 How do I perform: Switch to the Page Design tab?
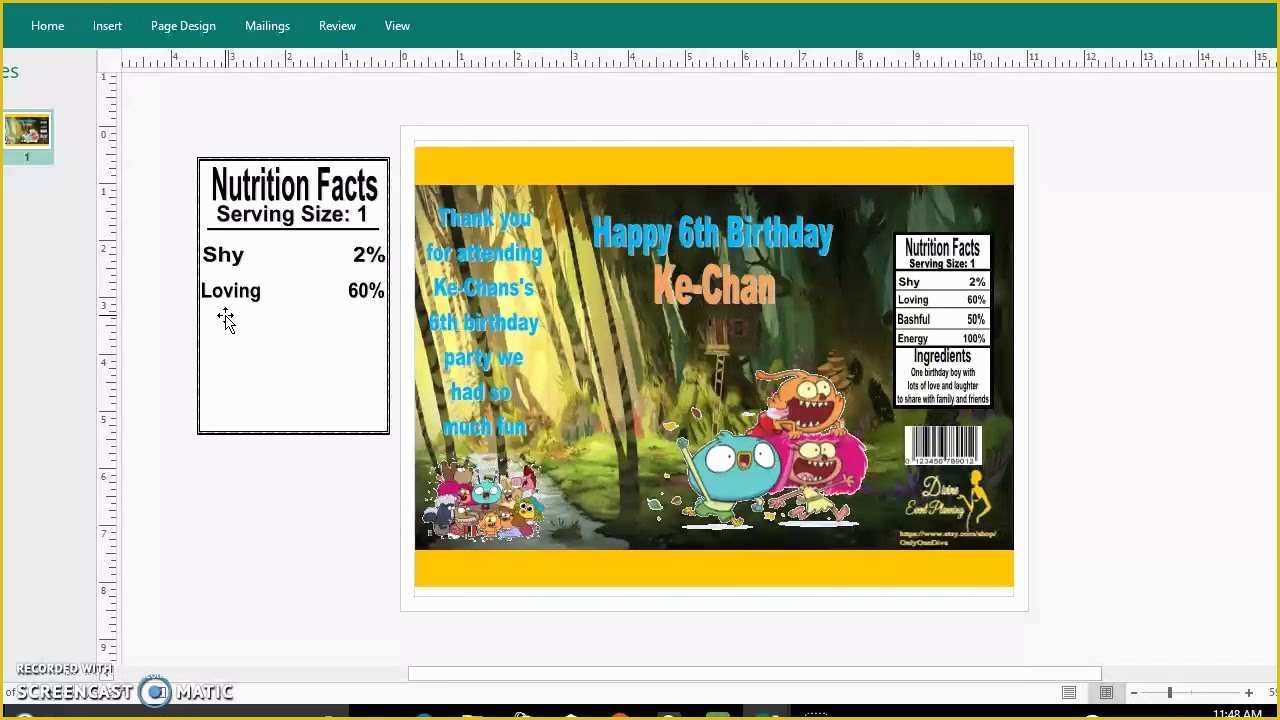tap(183, 26)
